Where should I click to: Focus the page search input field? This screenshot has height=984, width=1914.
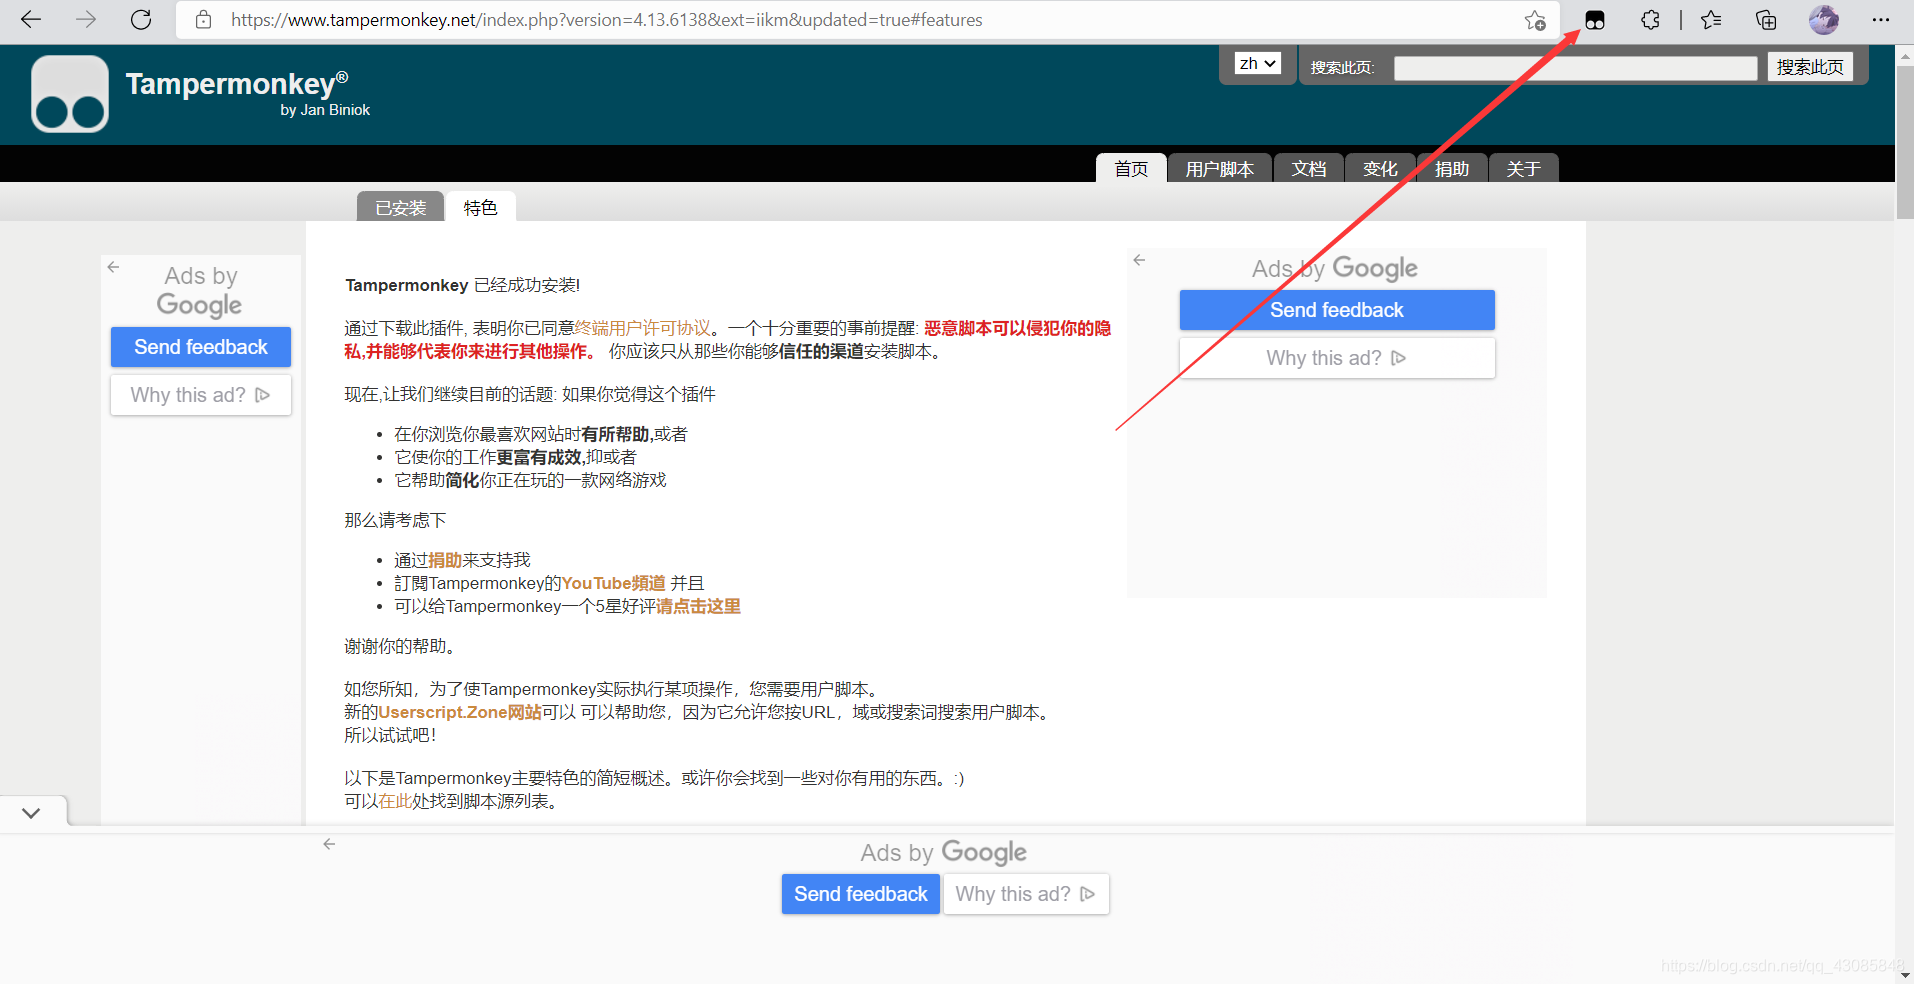(x=1575, y=68)
